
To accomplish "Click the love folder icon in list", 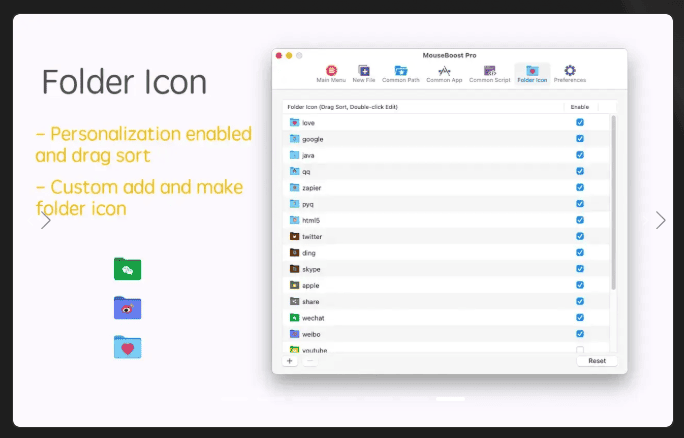I will [294, 123].
